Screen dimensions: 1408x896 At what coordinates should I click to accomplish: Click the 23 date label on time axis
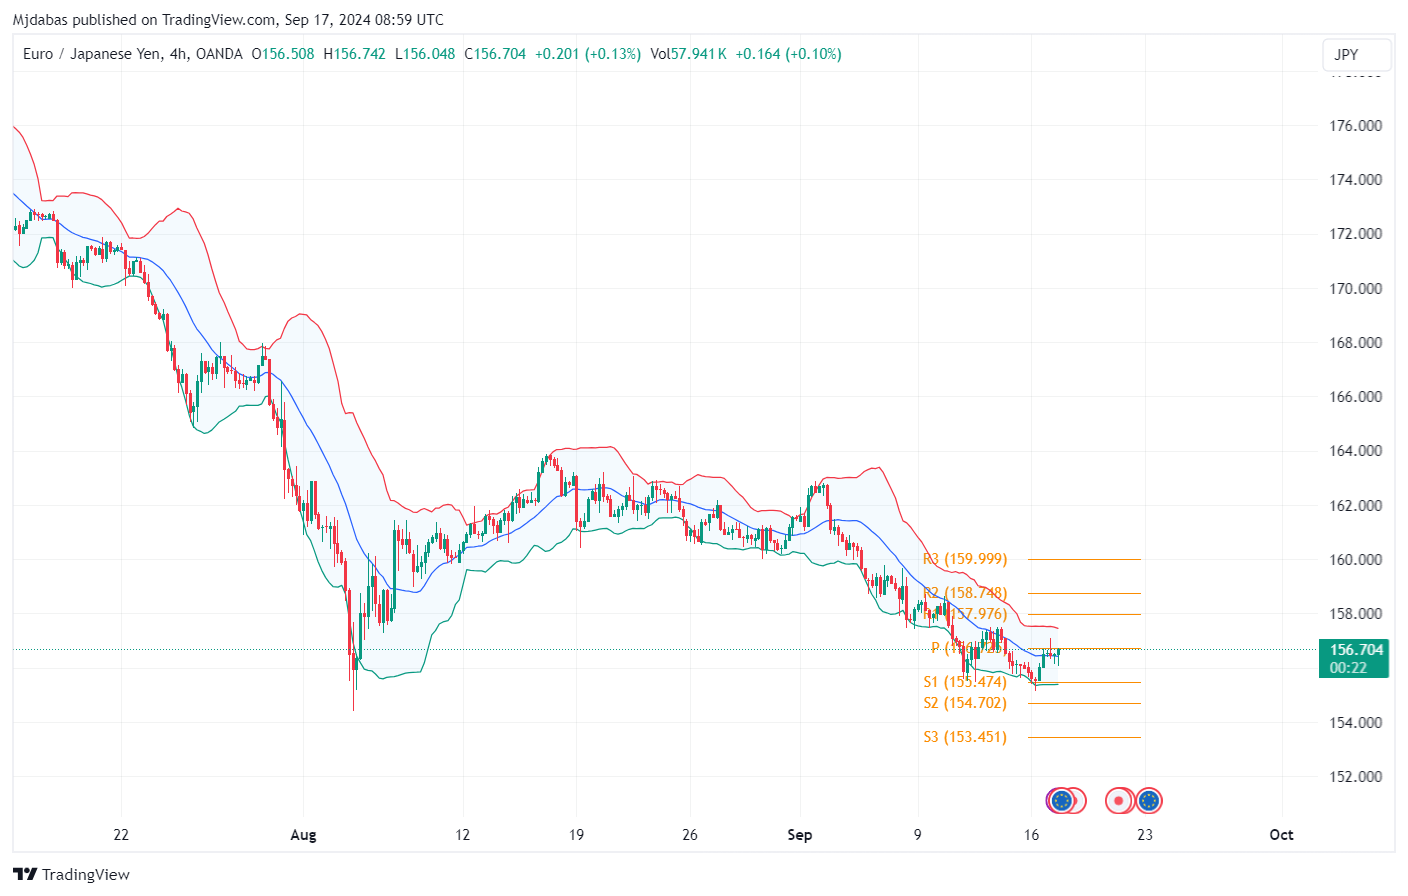coord(1145,835)
